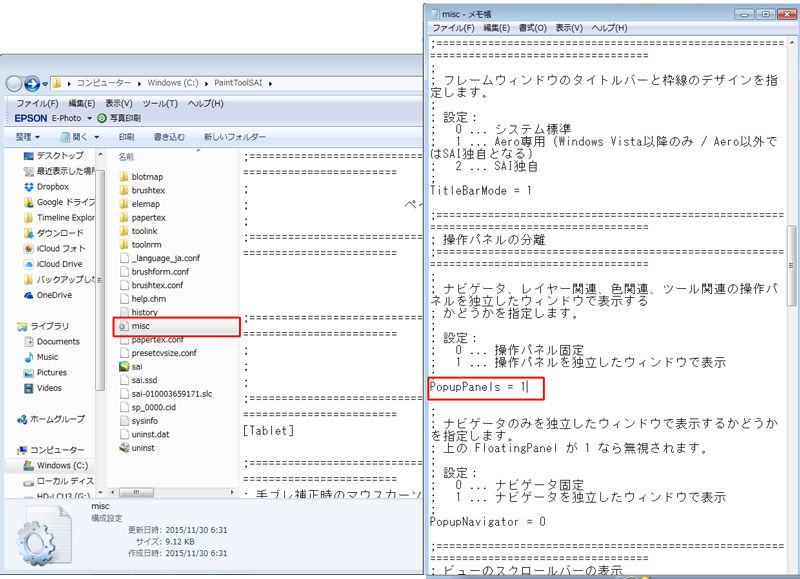Select the _language_ja.conf file
The image size is (800, 579).
point(160,258)
